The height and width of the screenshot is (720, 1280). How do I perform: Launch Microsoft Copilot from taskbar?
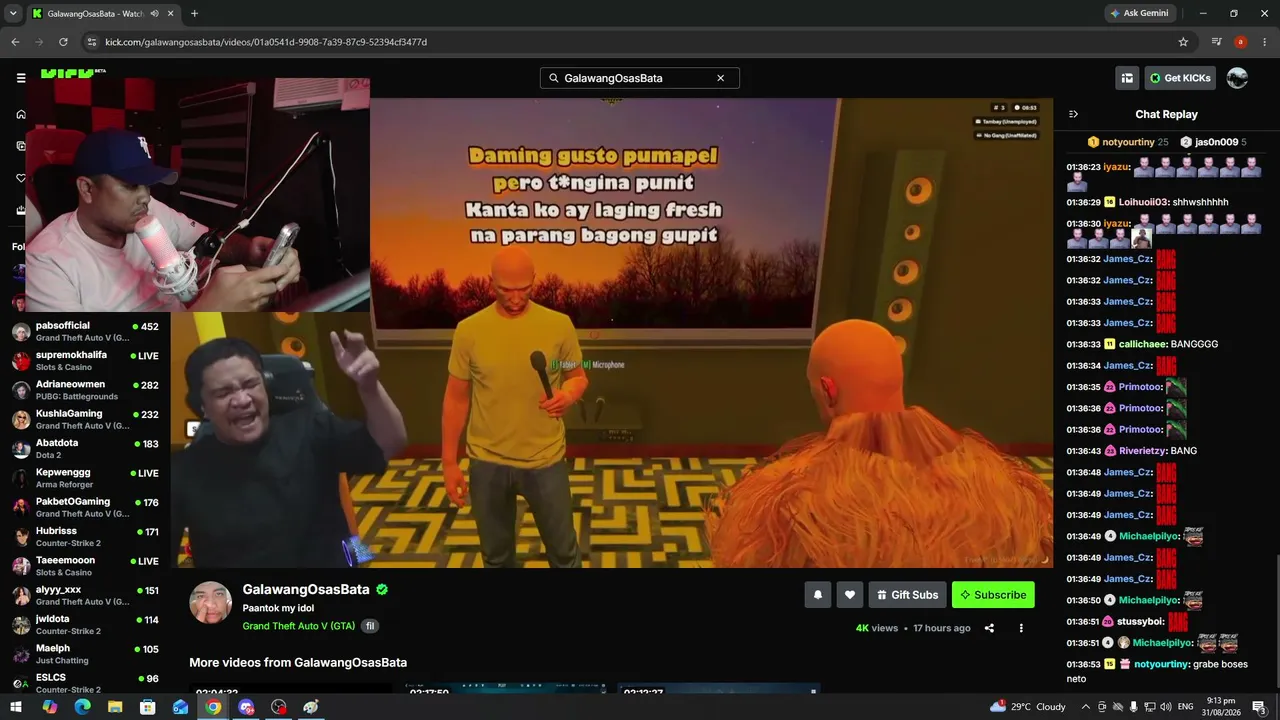(50, 707)
